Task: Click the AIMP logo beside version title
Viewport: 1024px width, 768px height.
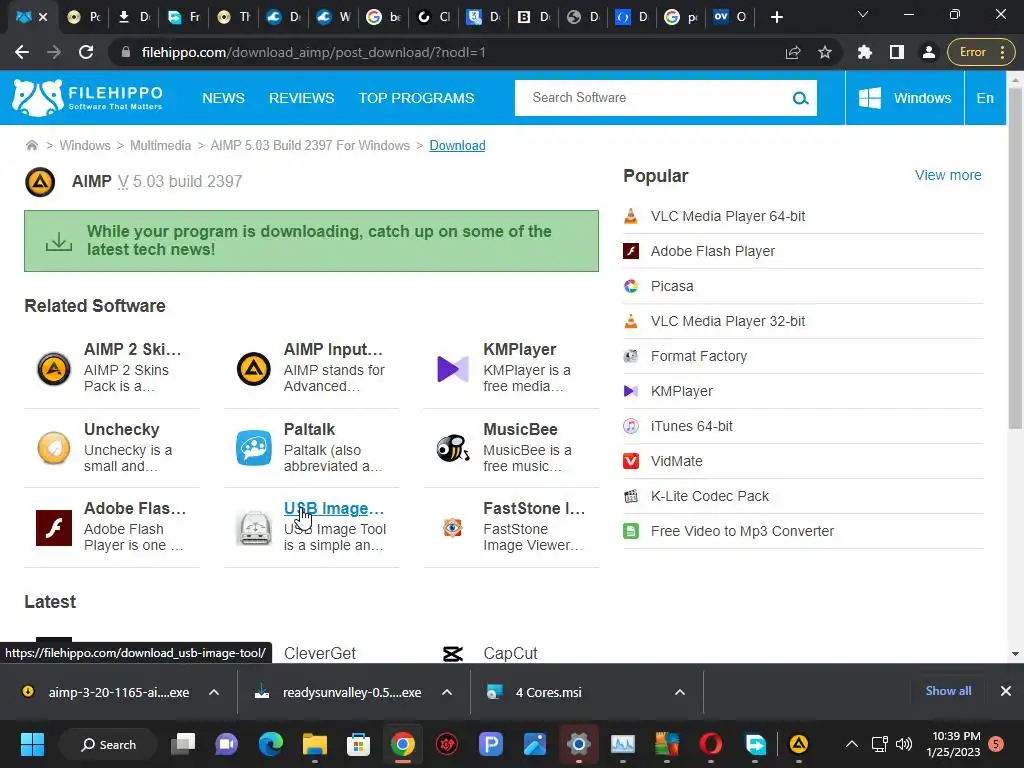Action: click(40, 182)
